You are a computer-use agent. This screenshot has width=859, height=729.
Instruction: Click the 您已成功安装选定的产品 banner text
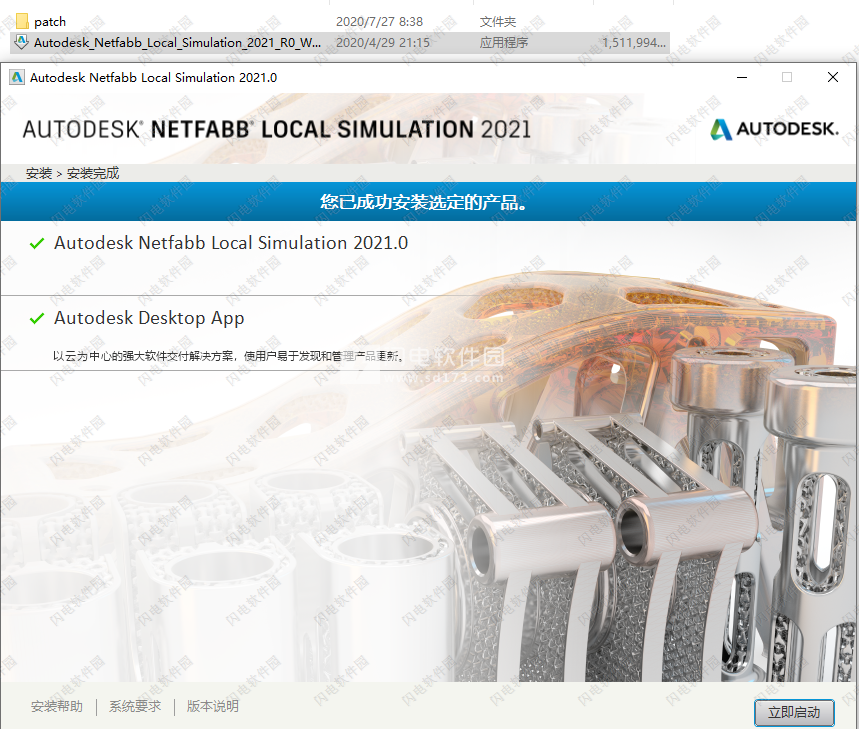(423, 202)
